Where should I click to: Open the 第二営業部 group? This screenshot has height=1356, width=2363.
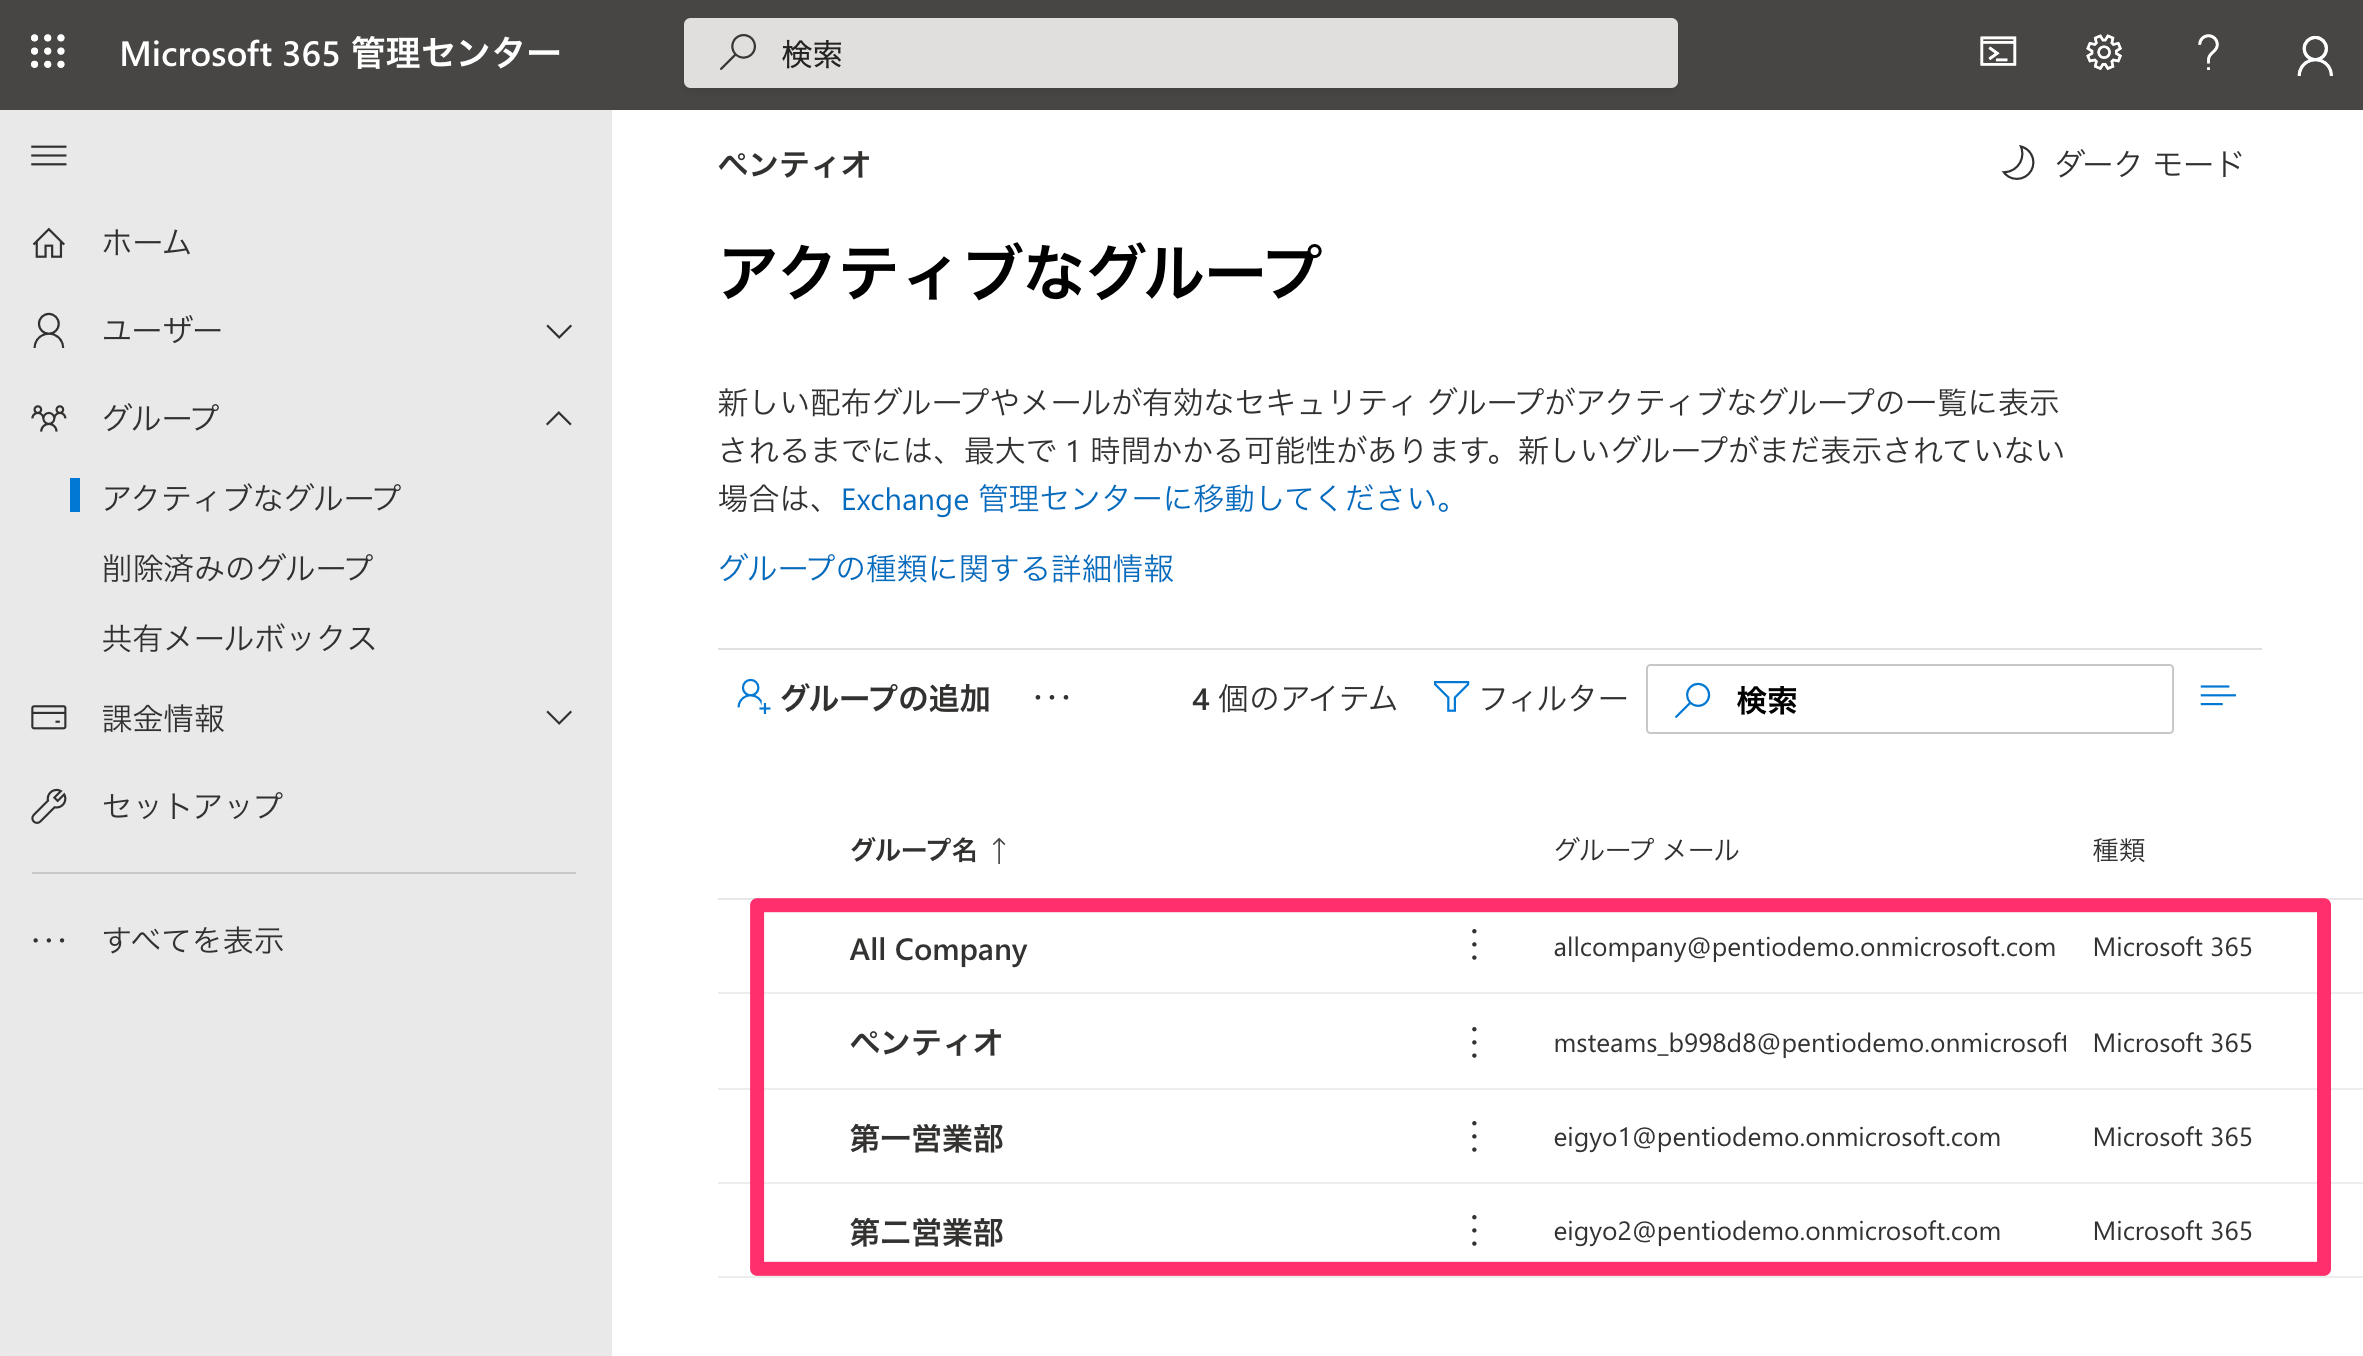926,1232
